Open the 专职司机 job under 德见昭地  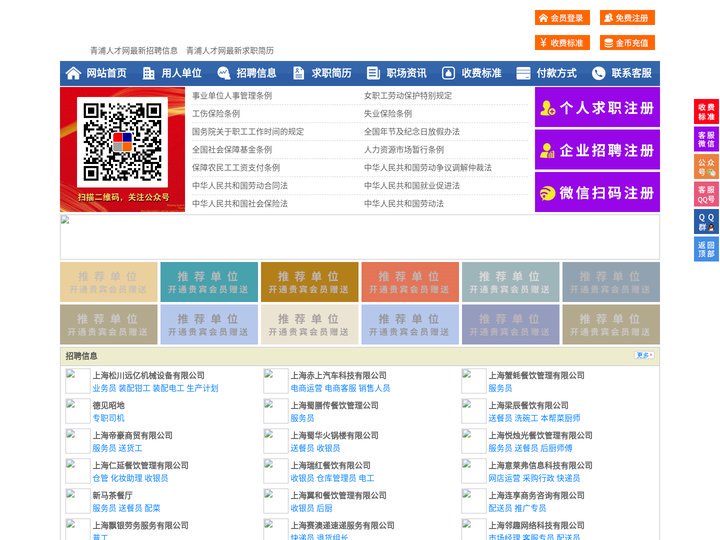[x=108, y=418]
